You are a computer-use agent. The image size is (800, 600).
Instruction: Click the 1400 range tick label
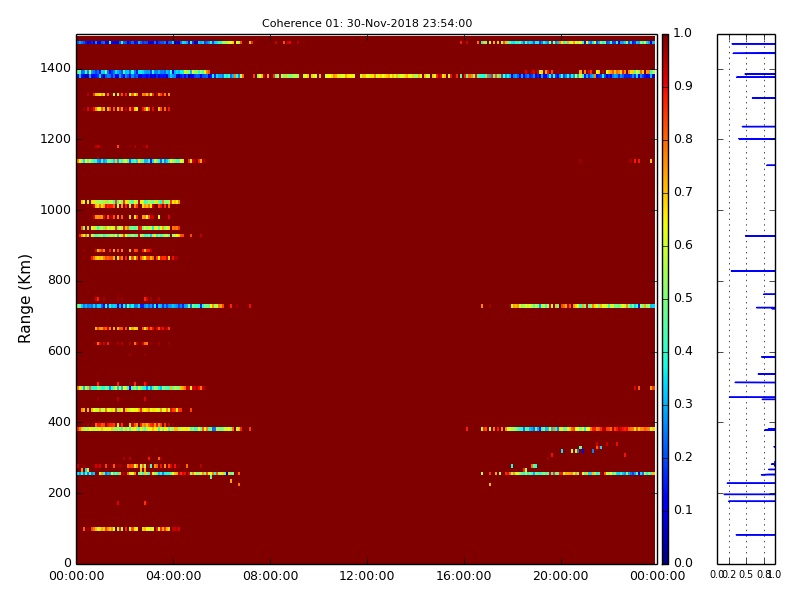[56, 68]
